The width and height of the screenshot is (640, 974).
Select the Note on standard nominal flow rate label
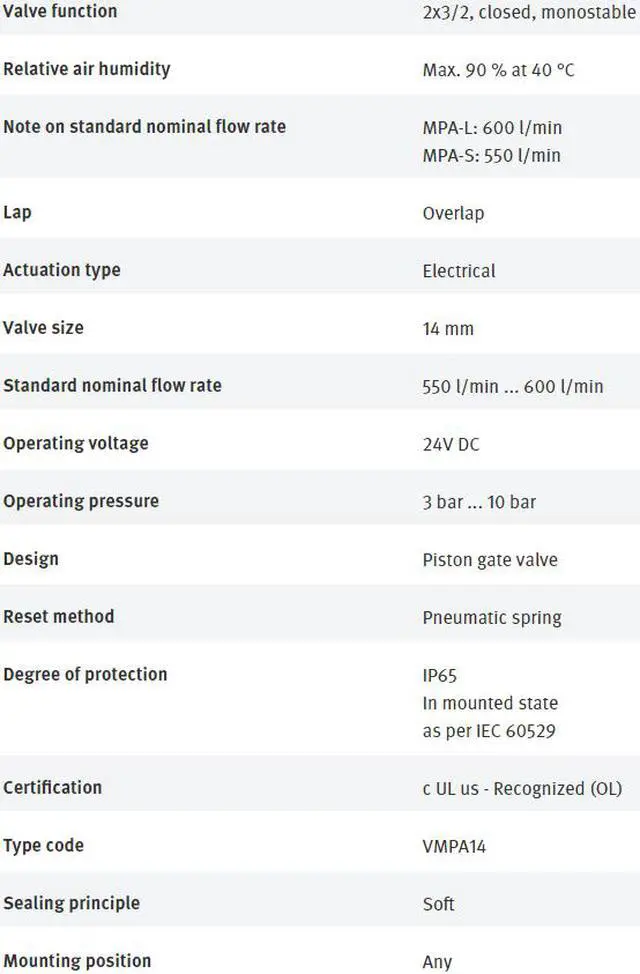(x=144, y=127)
